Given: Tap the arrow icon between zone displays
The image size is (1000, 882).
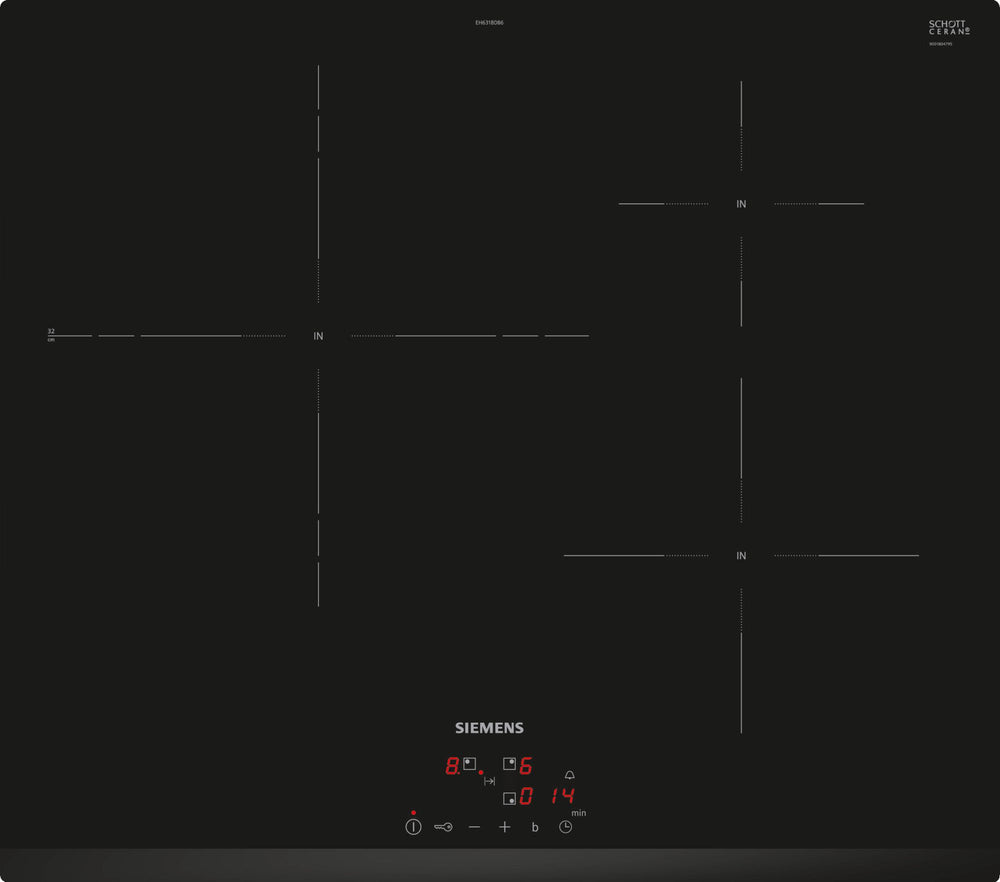Looking at the screenshot, I should pos(489,781).
